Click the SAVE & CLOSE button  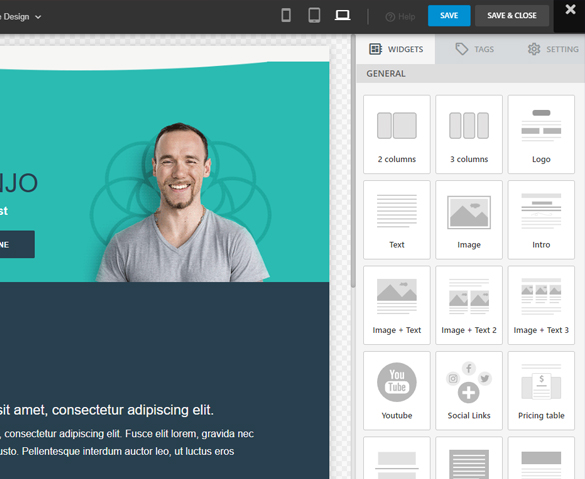click(x=512, y=16)
